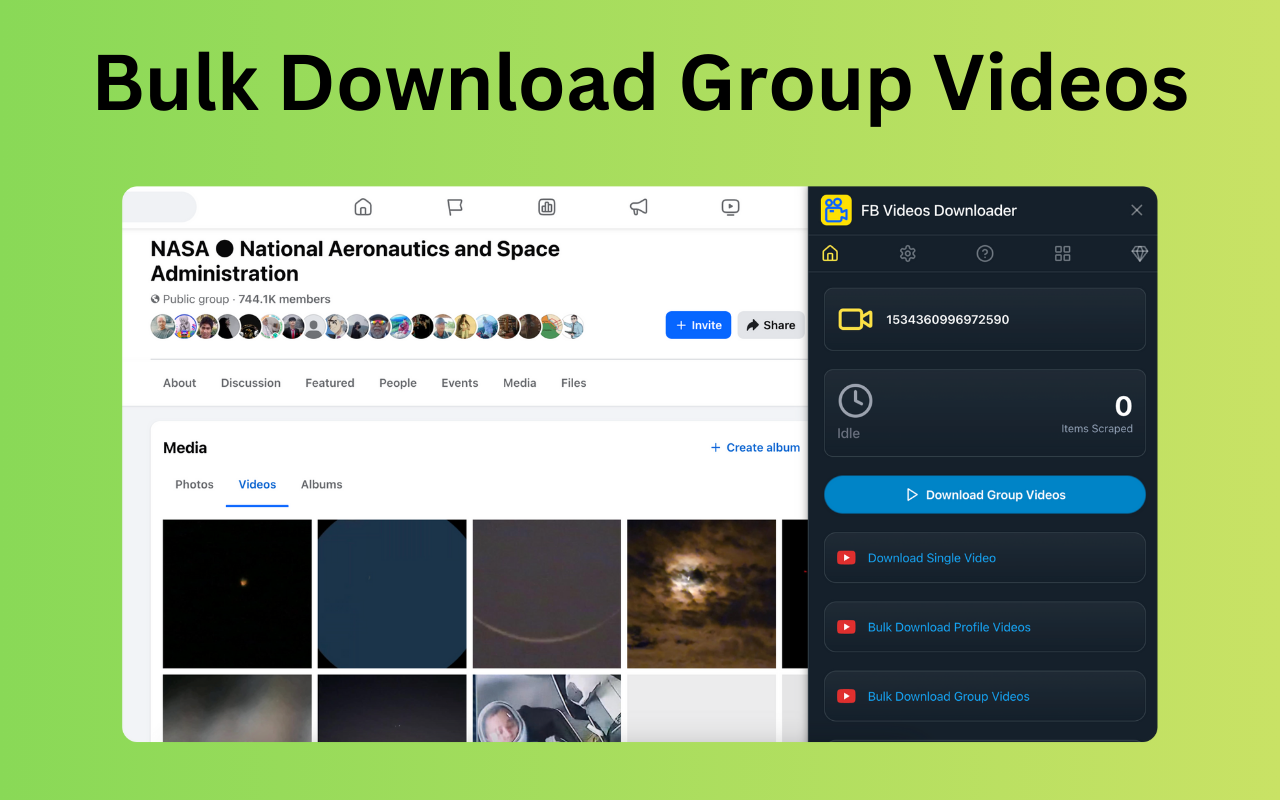Switch to the Photos tab under Media
Viewport: 1280px width, 800px height.
click(x=194, y=484)
